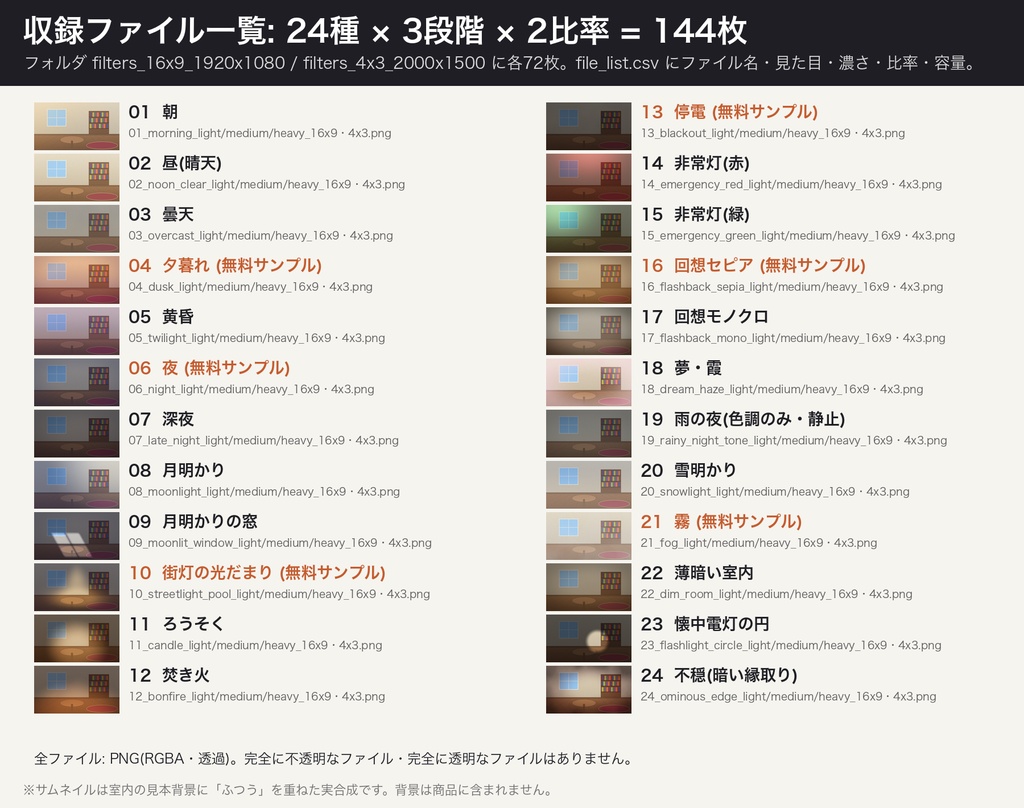
Task: Click the title 10 街灯の光だまり (無料サンプル)
Action: point(257,574)
